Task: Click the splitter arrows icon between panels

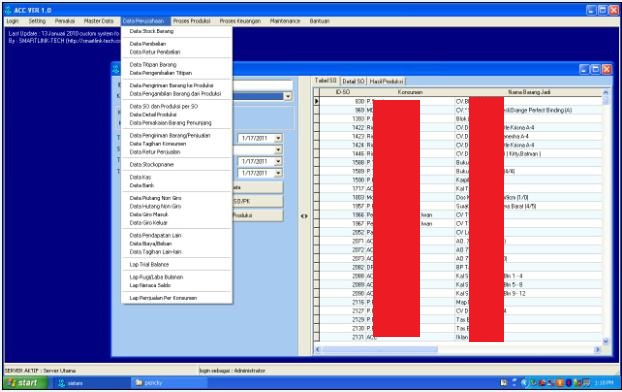Action: [x=304, y=216]
